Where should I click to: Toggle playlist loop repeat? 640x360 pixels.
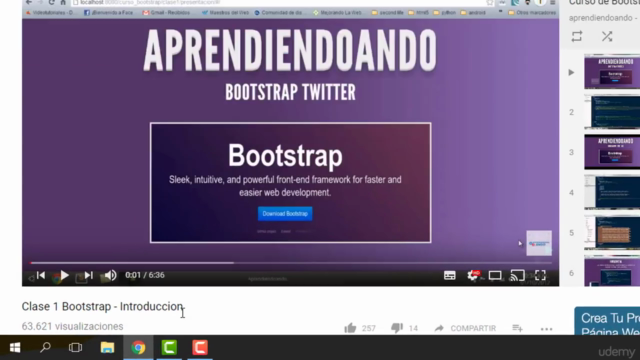[x=577, y=37]
